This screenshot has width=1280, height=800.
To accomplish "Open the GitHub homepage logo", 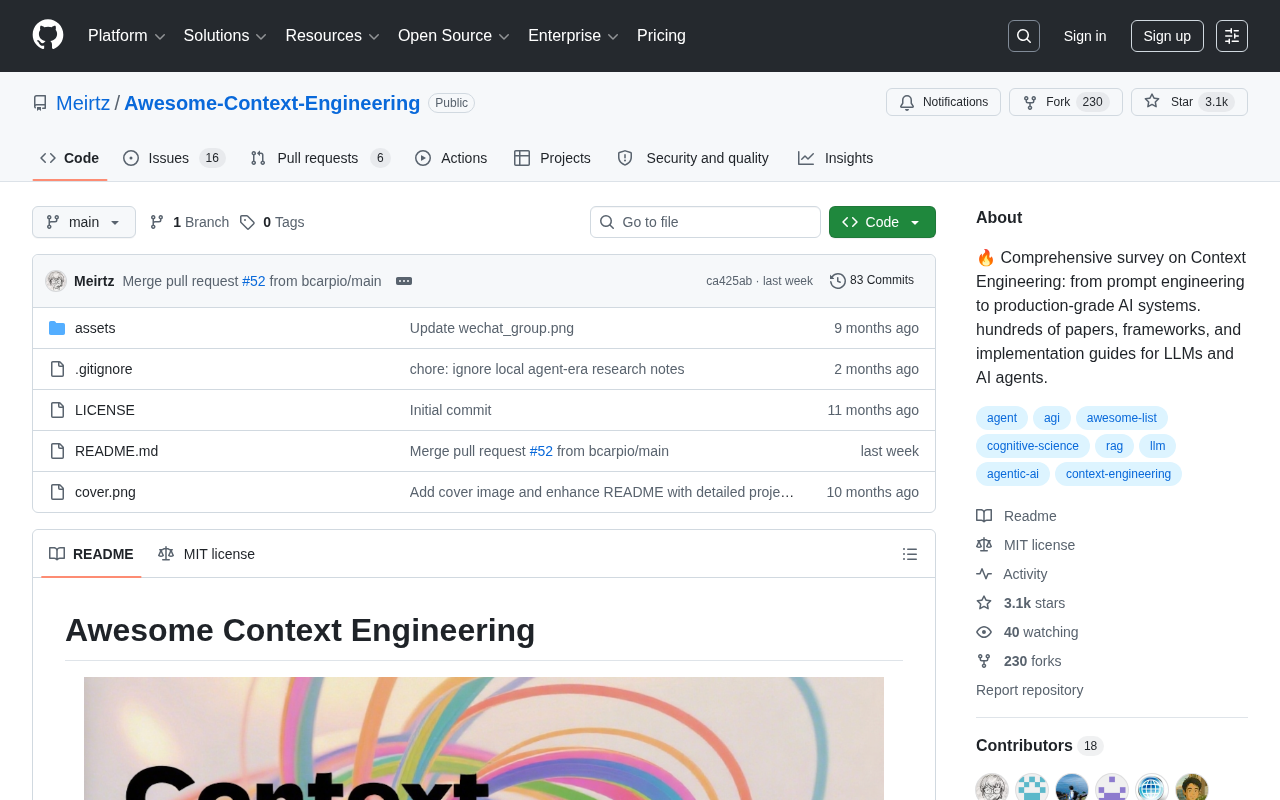I will [48, 35].
